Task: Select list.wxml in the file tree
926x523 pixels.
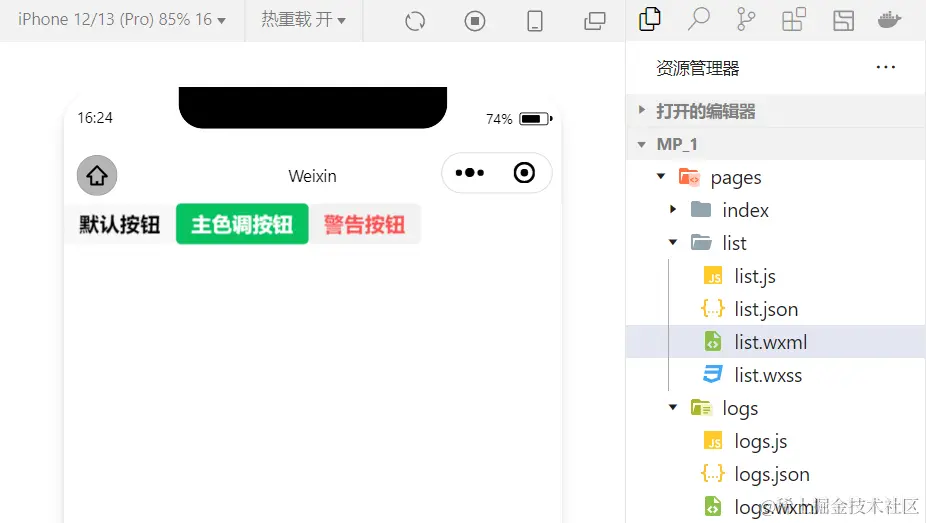Action: pos(776,342)
